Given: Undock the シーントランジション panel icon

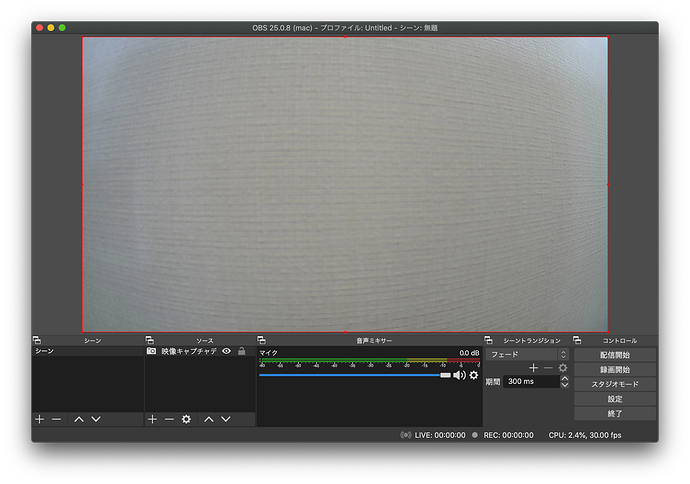Looking at the screenshot, I should tap(488, 340).
